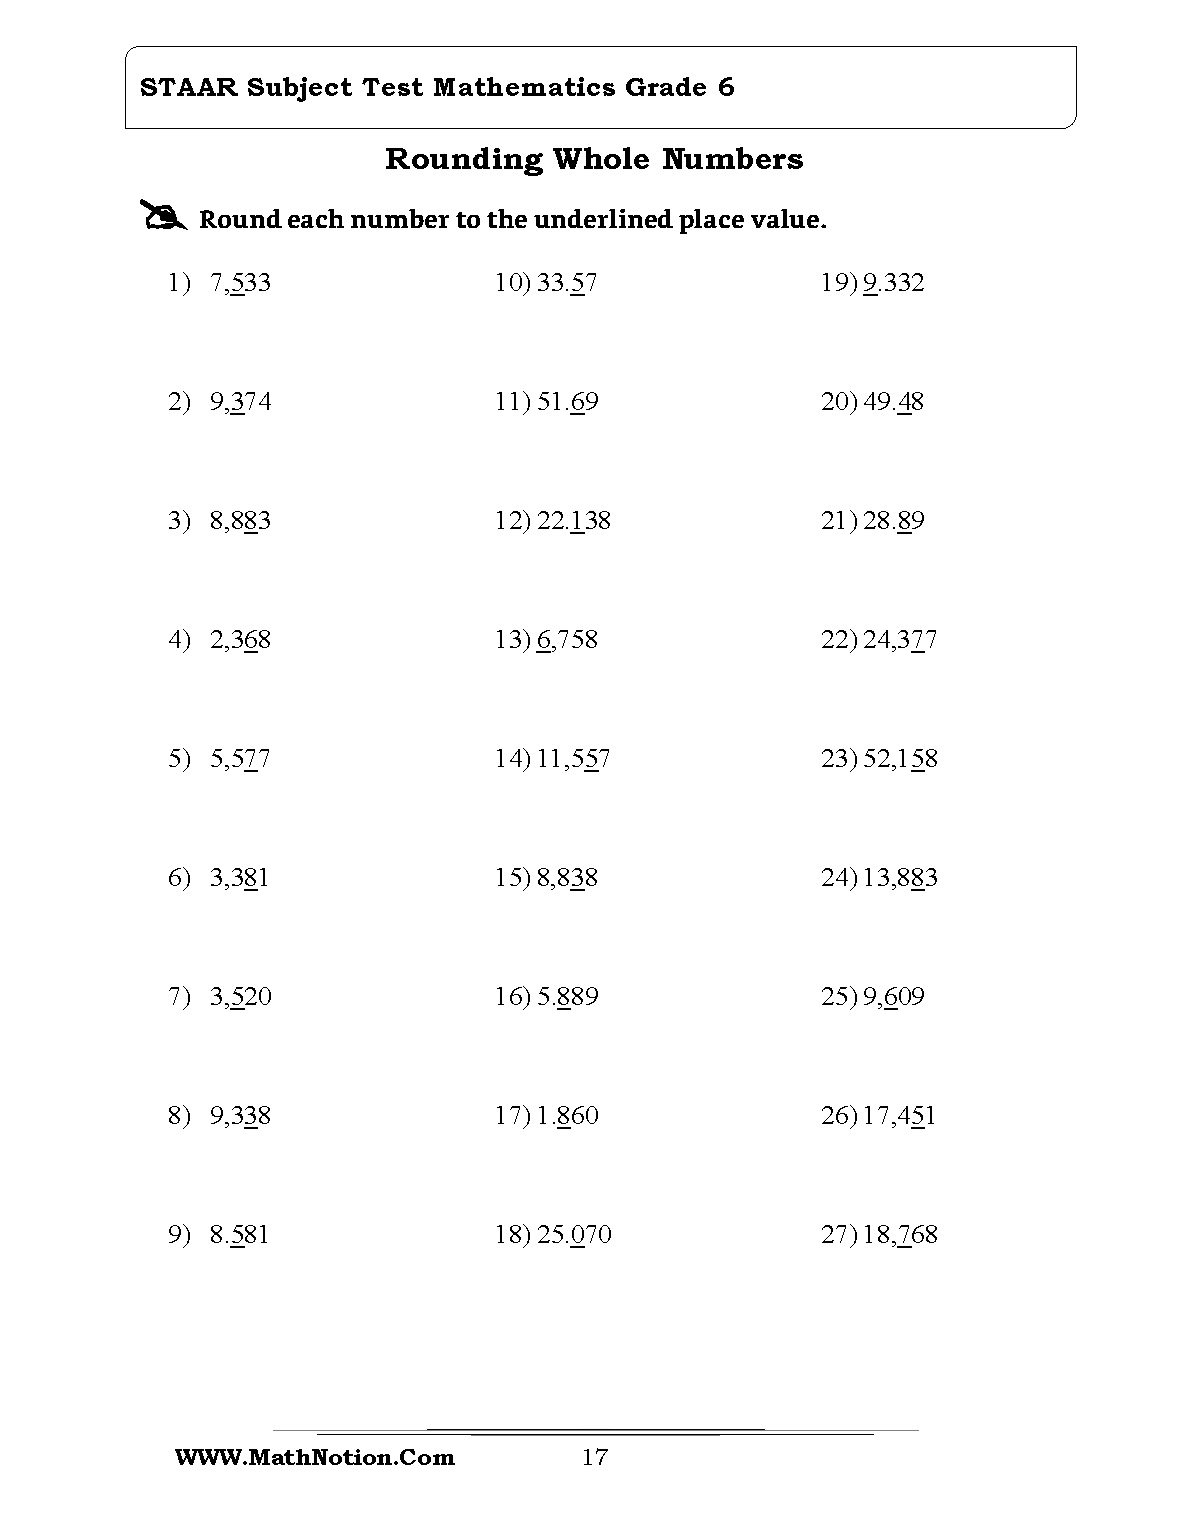Image resolution: width=1190 pixels, height=1540 pixels.
Task: Select problem 14 number 11,557
Action: pos(573,759)
